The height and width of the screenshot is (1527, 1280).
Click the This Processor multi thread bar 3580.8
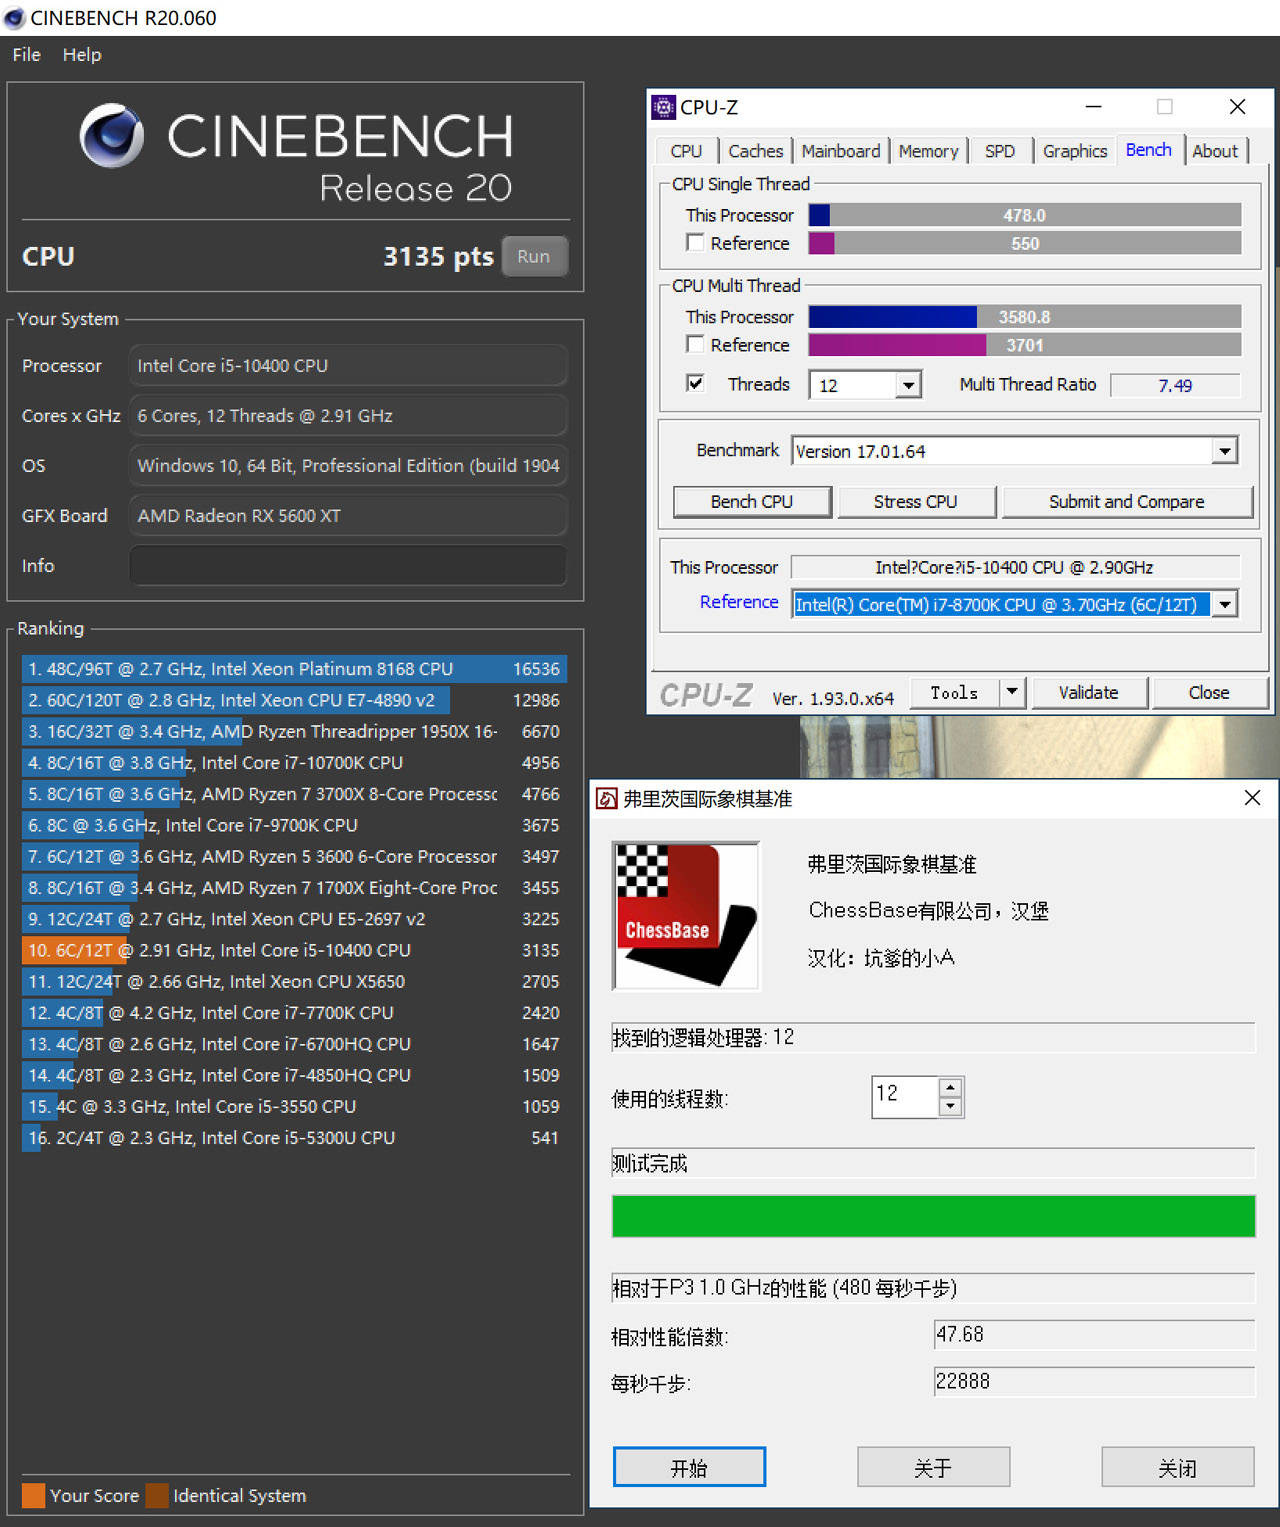[x=1025, y=316]
